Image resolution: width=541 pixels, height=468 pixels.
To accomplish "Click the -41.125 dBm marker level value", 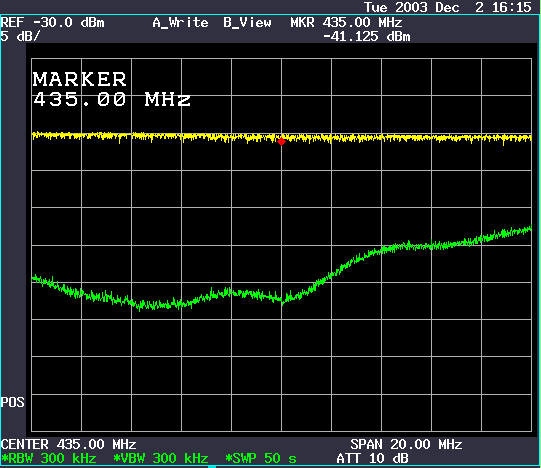I will point(367,37).
